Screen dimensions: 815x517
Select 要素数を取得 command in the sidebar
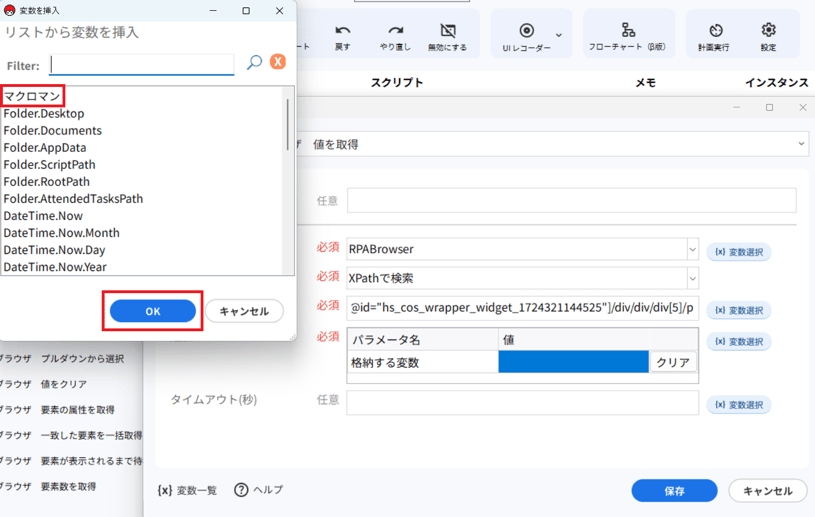coord(69,486)
